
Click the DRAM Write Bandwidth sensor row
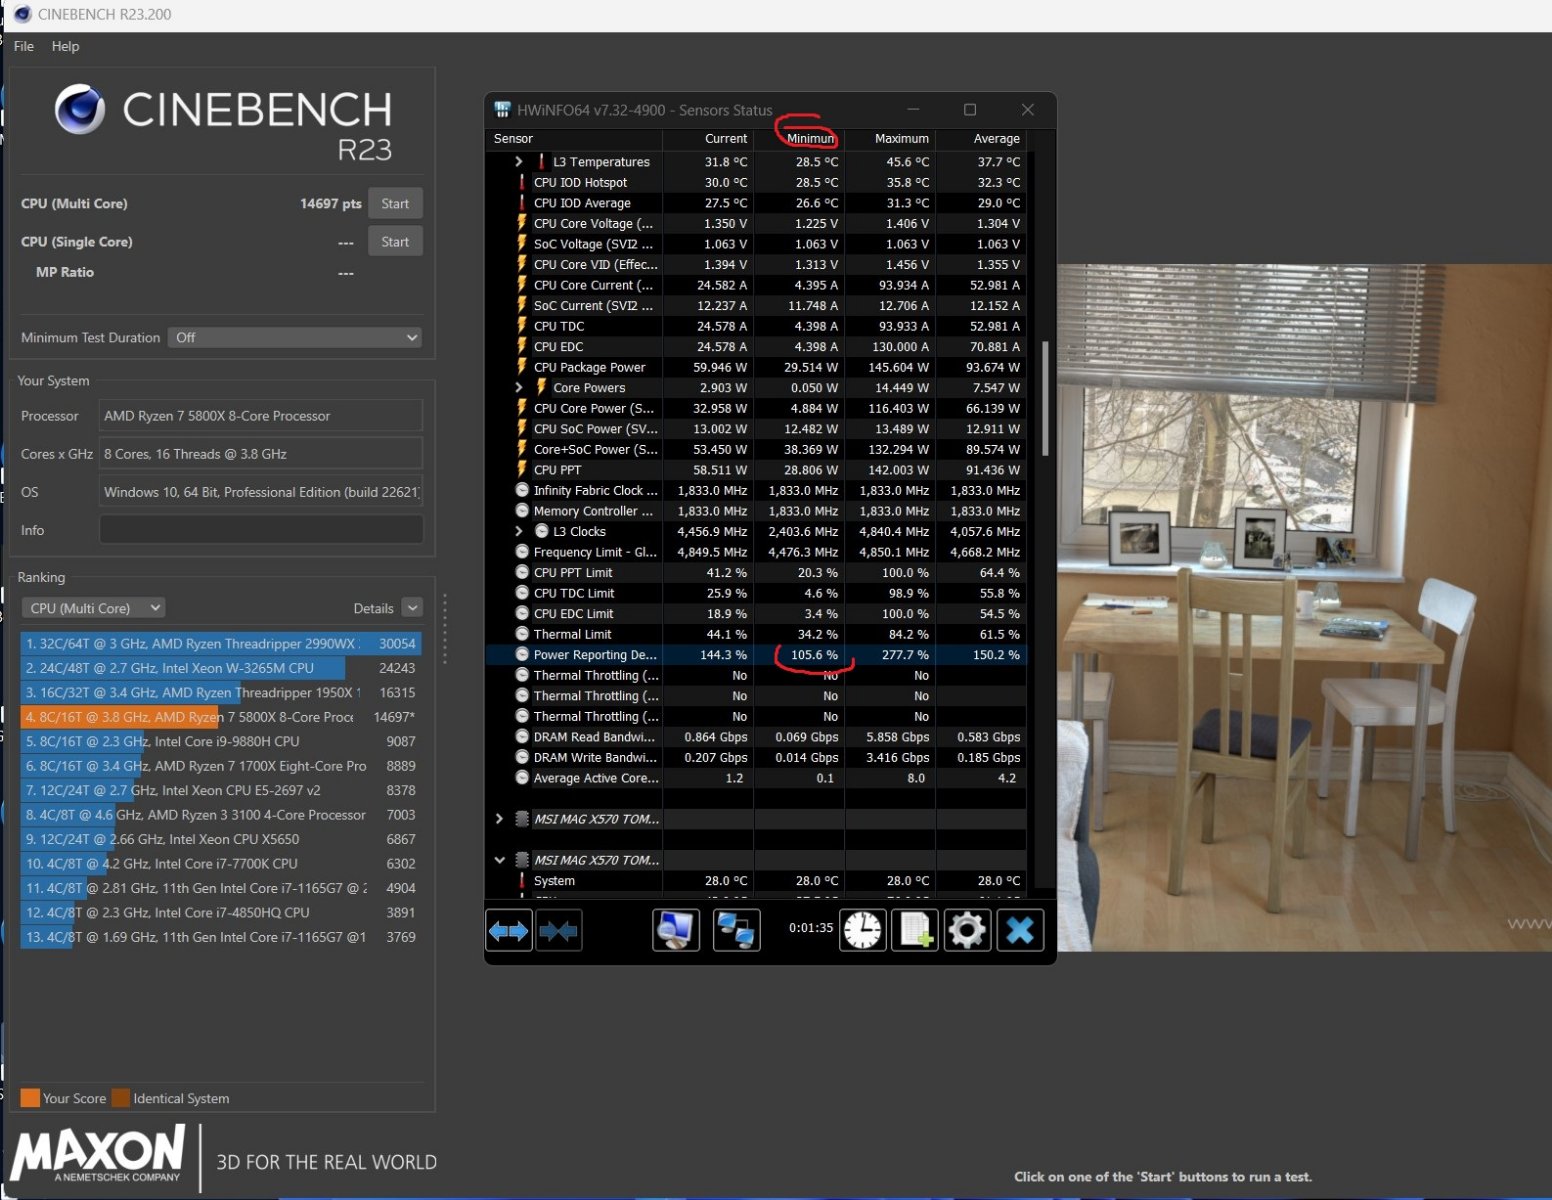756,758
